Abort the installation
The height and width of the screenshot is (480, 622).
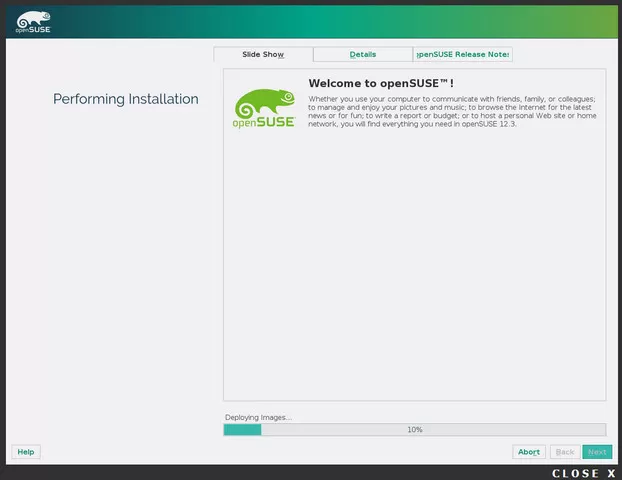(529, 452)
